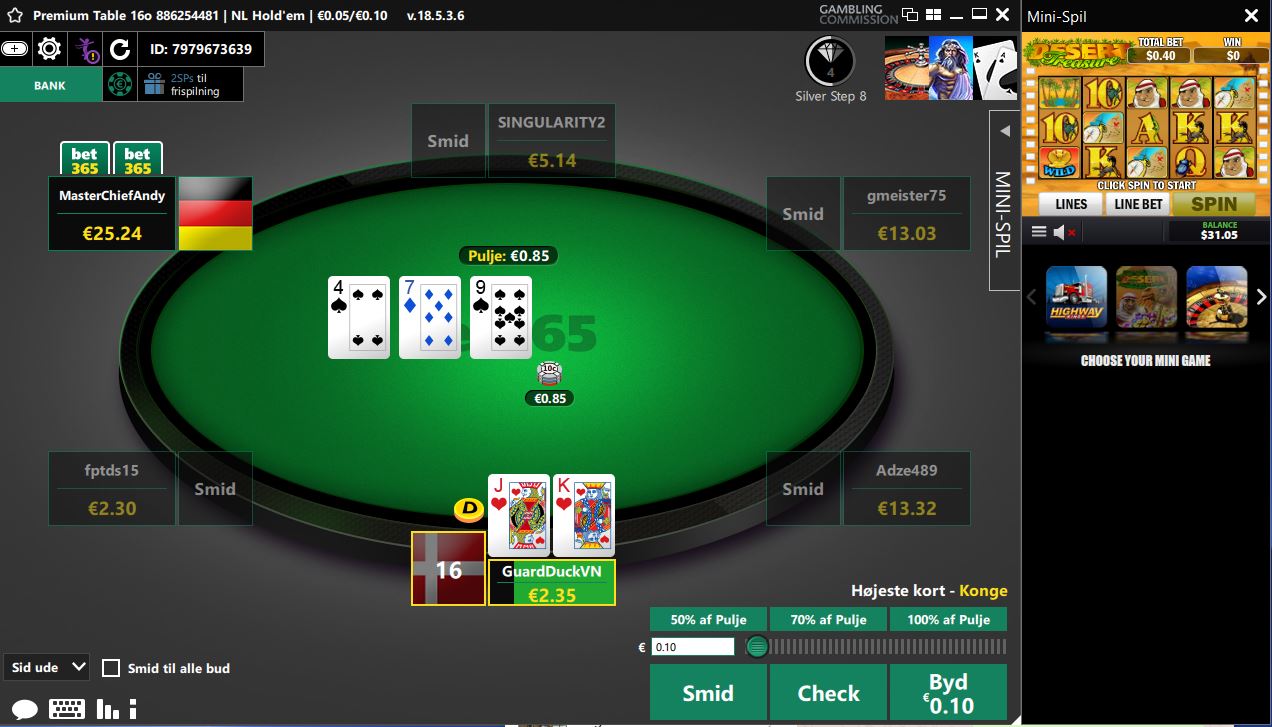
Task: Click the green euro chip icon
Action: point(119,85)
